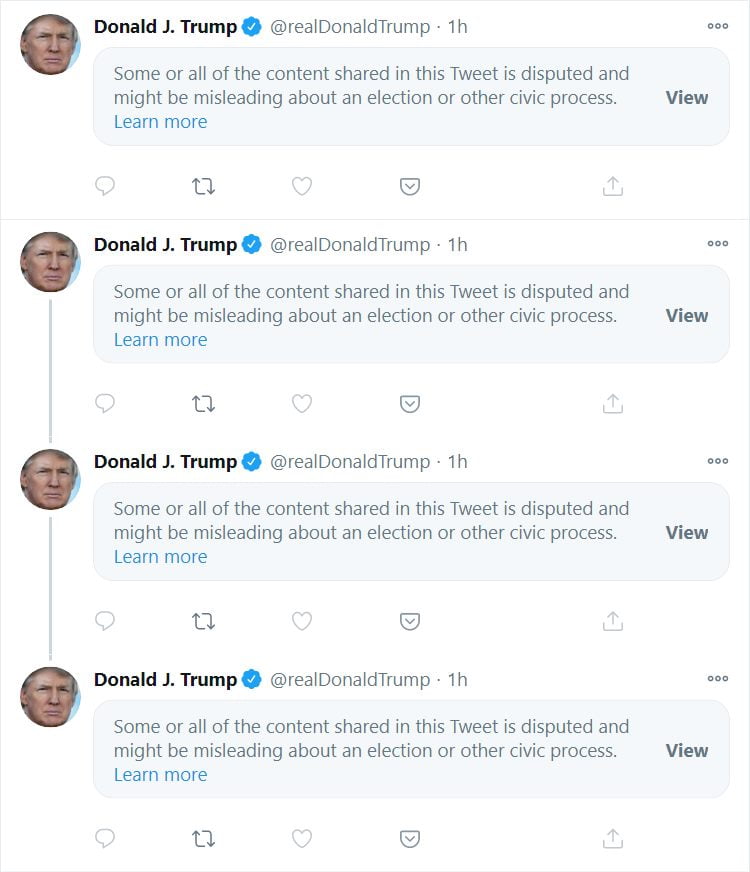Open Learn more link in last tweet

click(160, 775)
